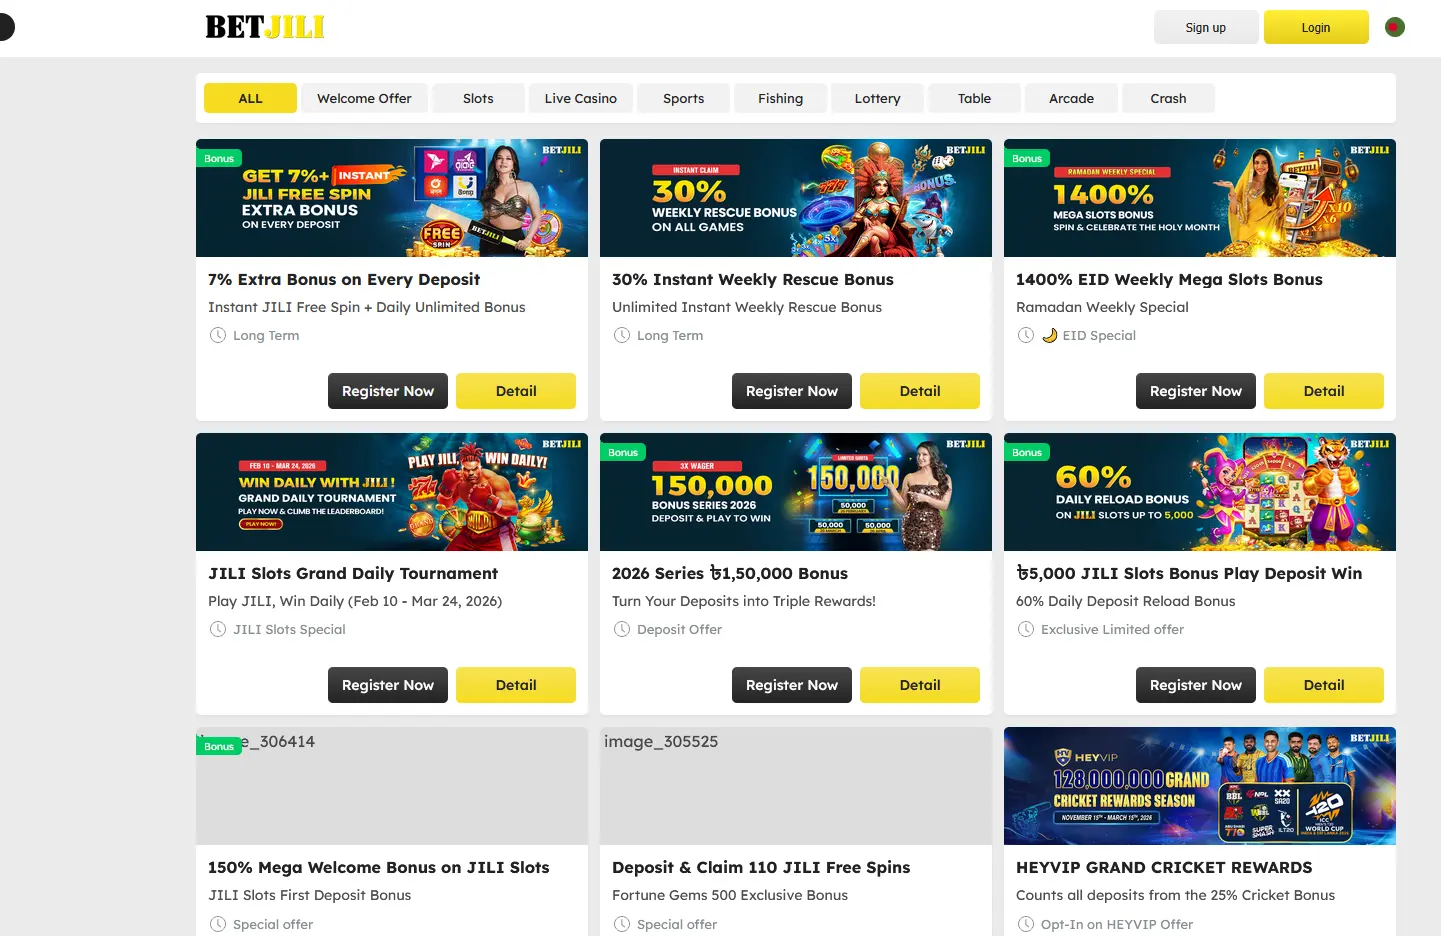Open the HEYVIP Grand Cricket Rewards banner
1441x936 pixels.
1200,786
